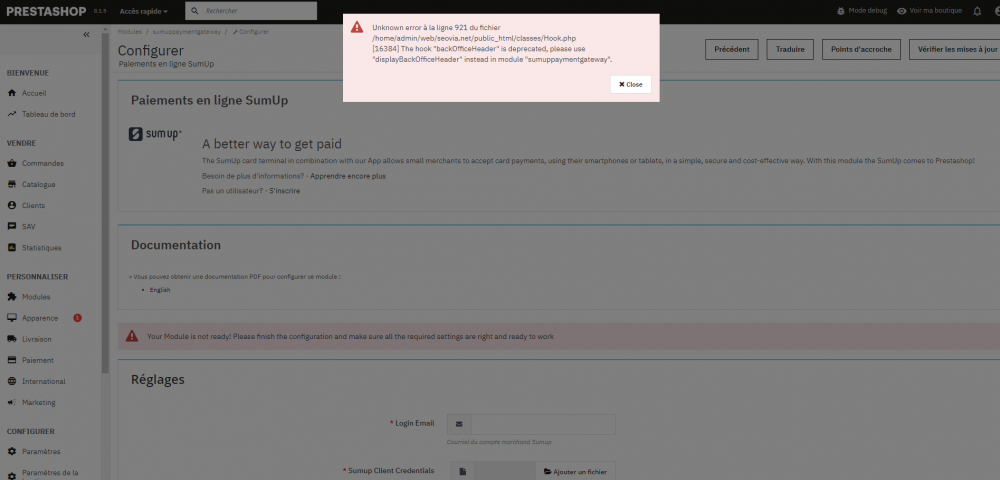Follow the S'inscrire link

284,191
